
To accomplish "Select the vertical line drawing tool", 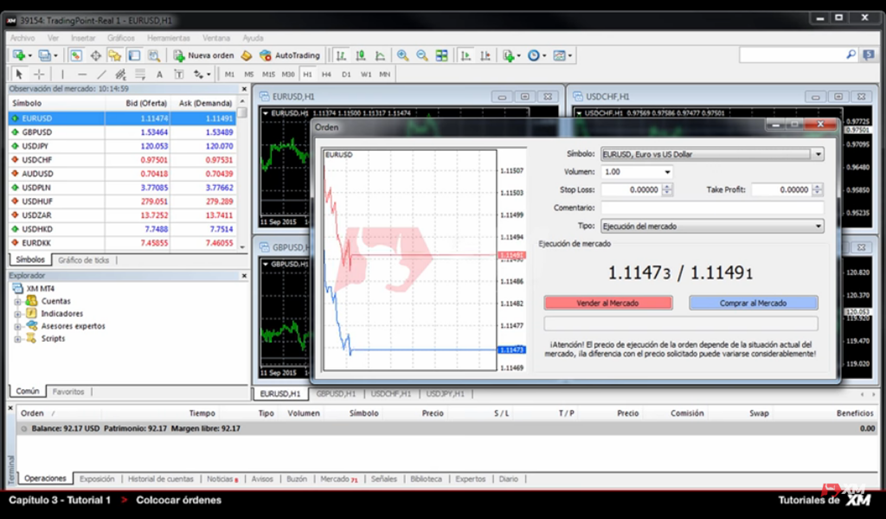I will [62, 74].
